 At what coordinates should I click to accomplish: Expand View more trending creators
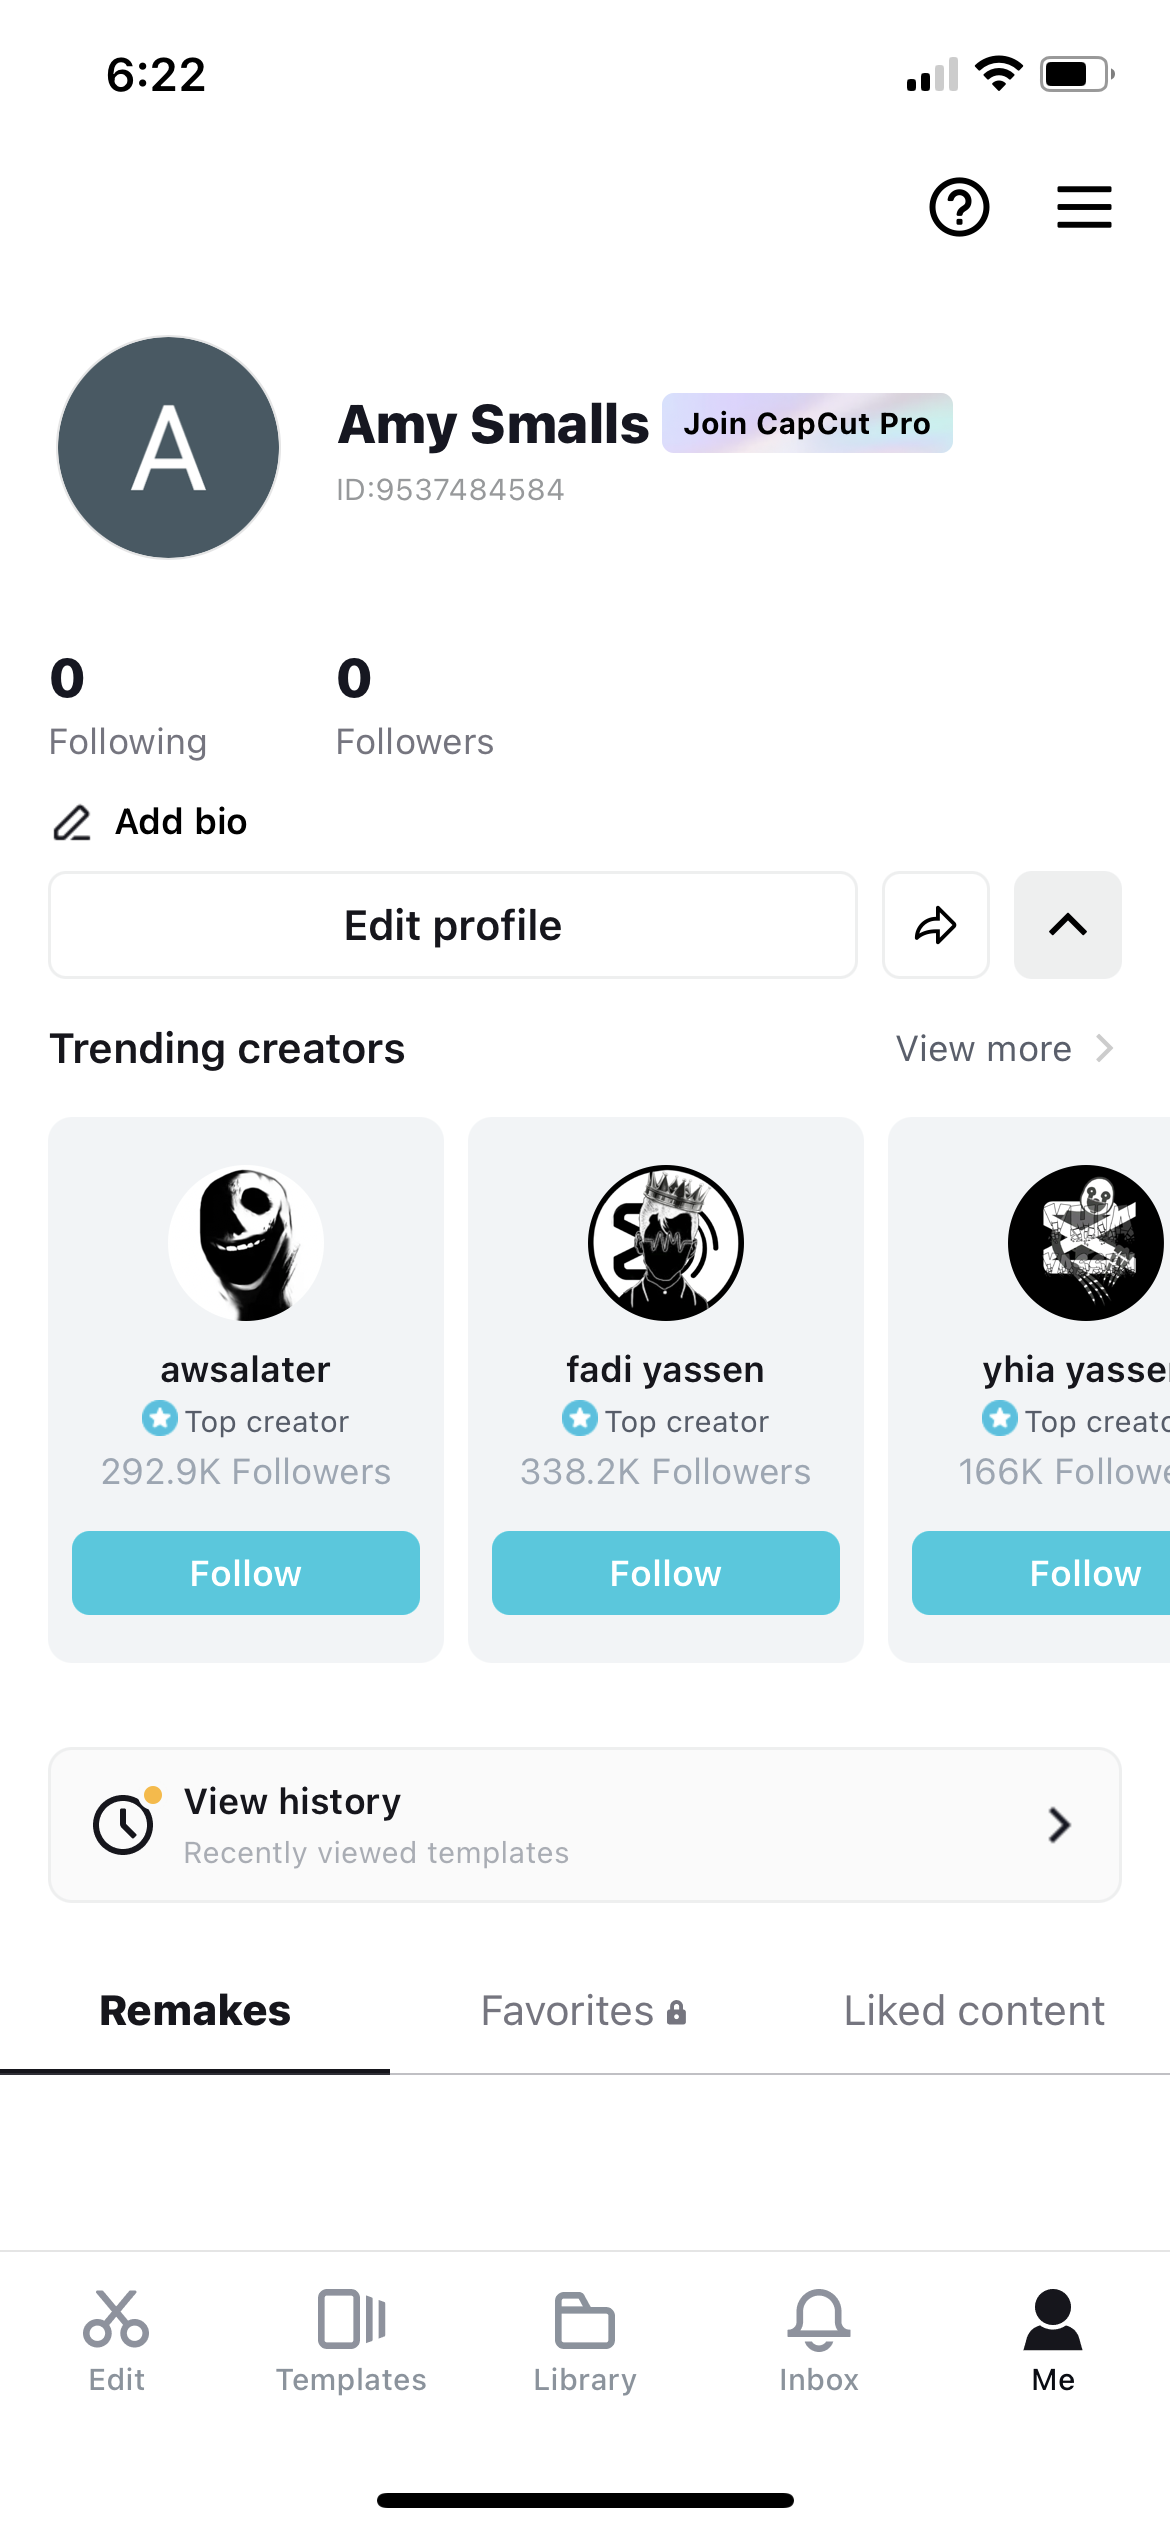coord(1003,1048)
